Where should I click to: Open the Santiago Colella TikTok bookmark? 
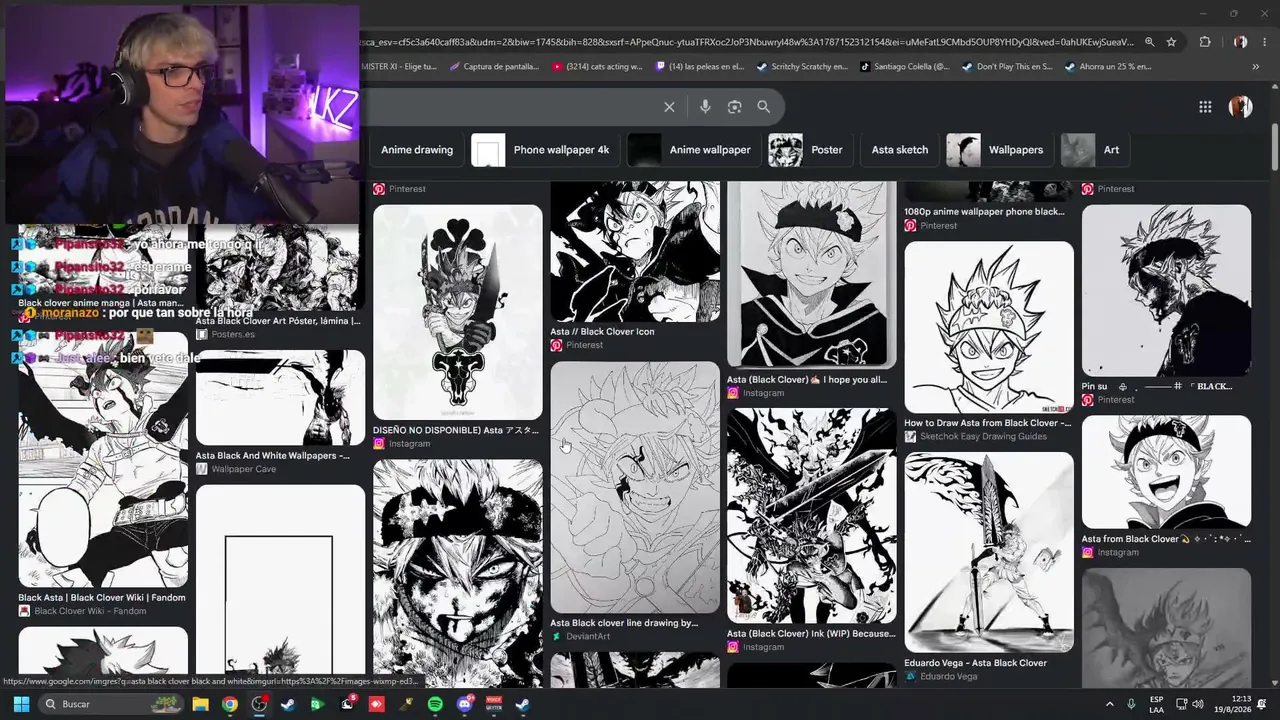tap(905, 67)
